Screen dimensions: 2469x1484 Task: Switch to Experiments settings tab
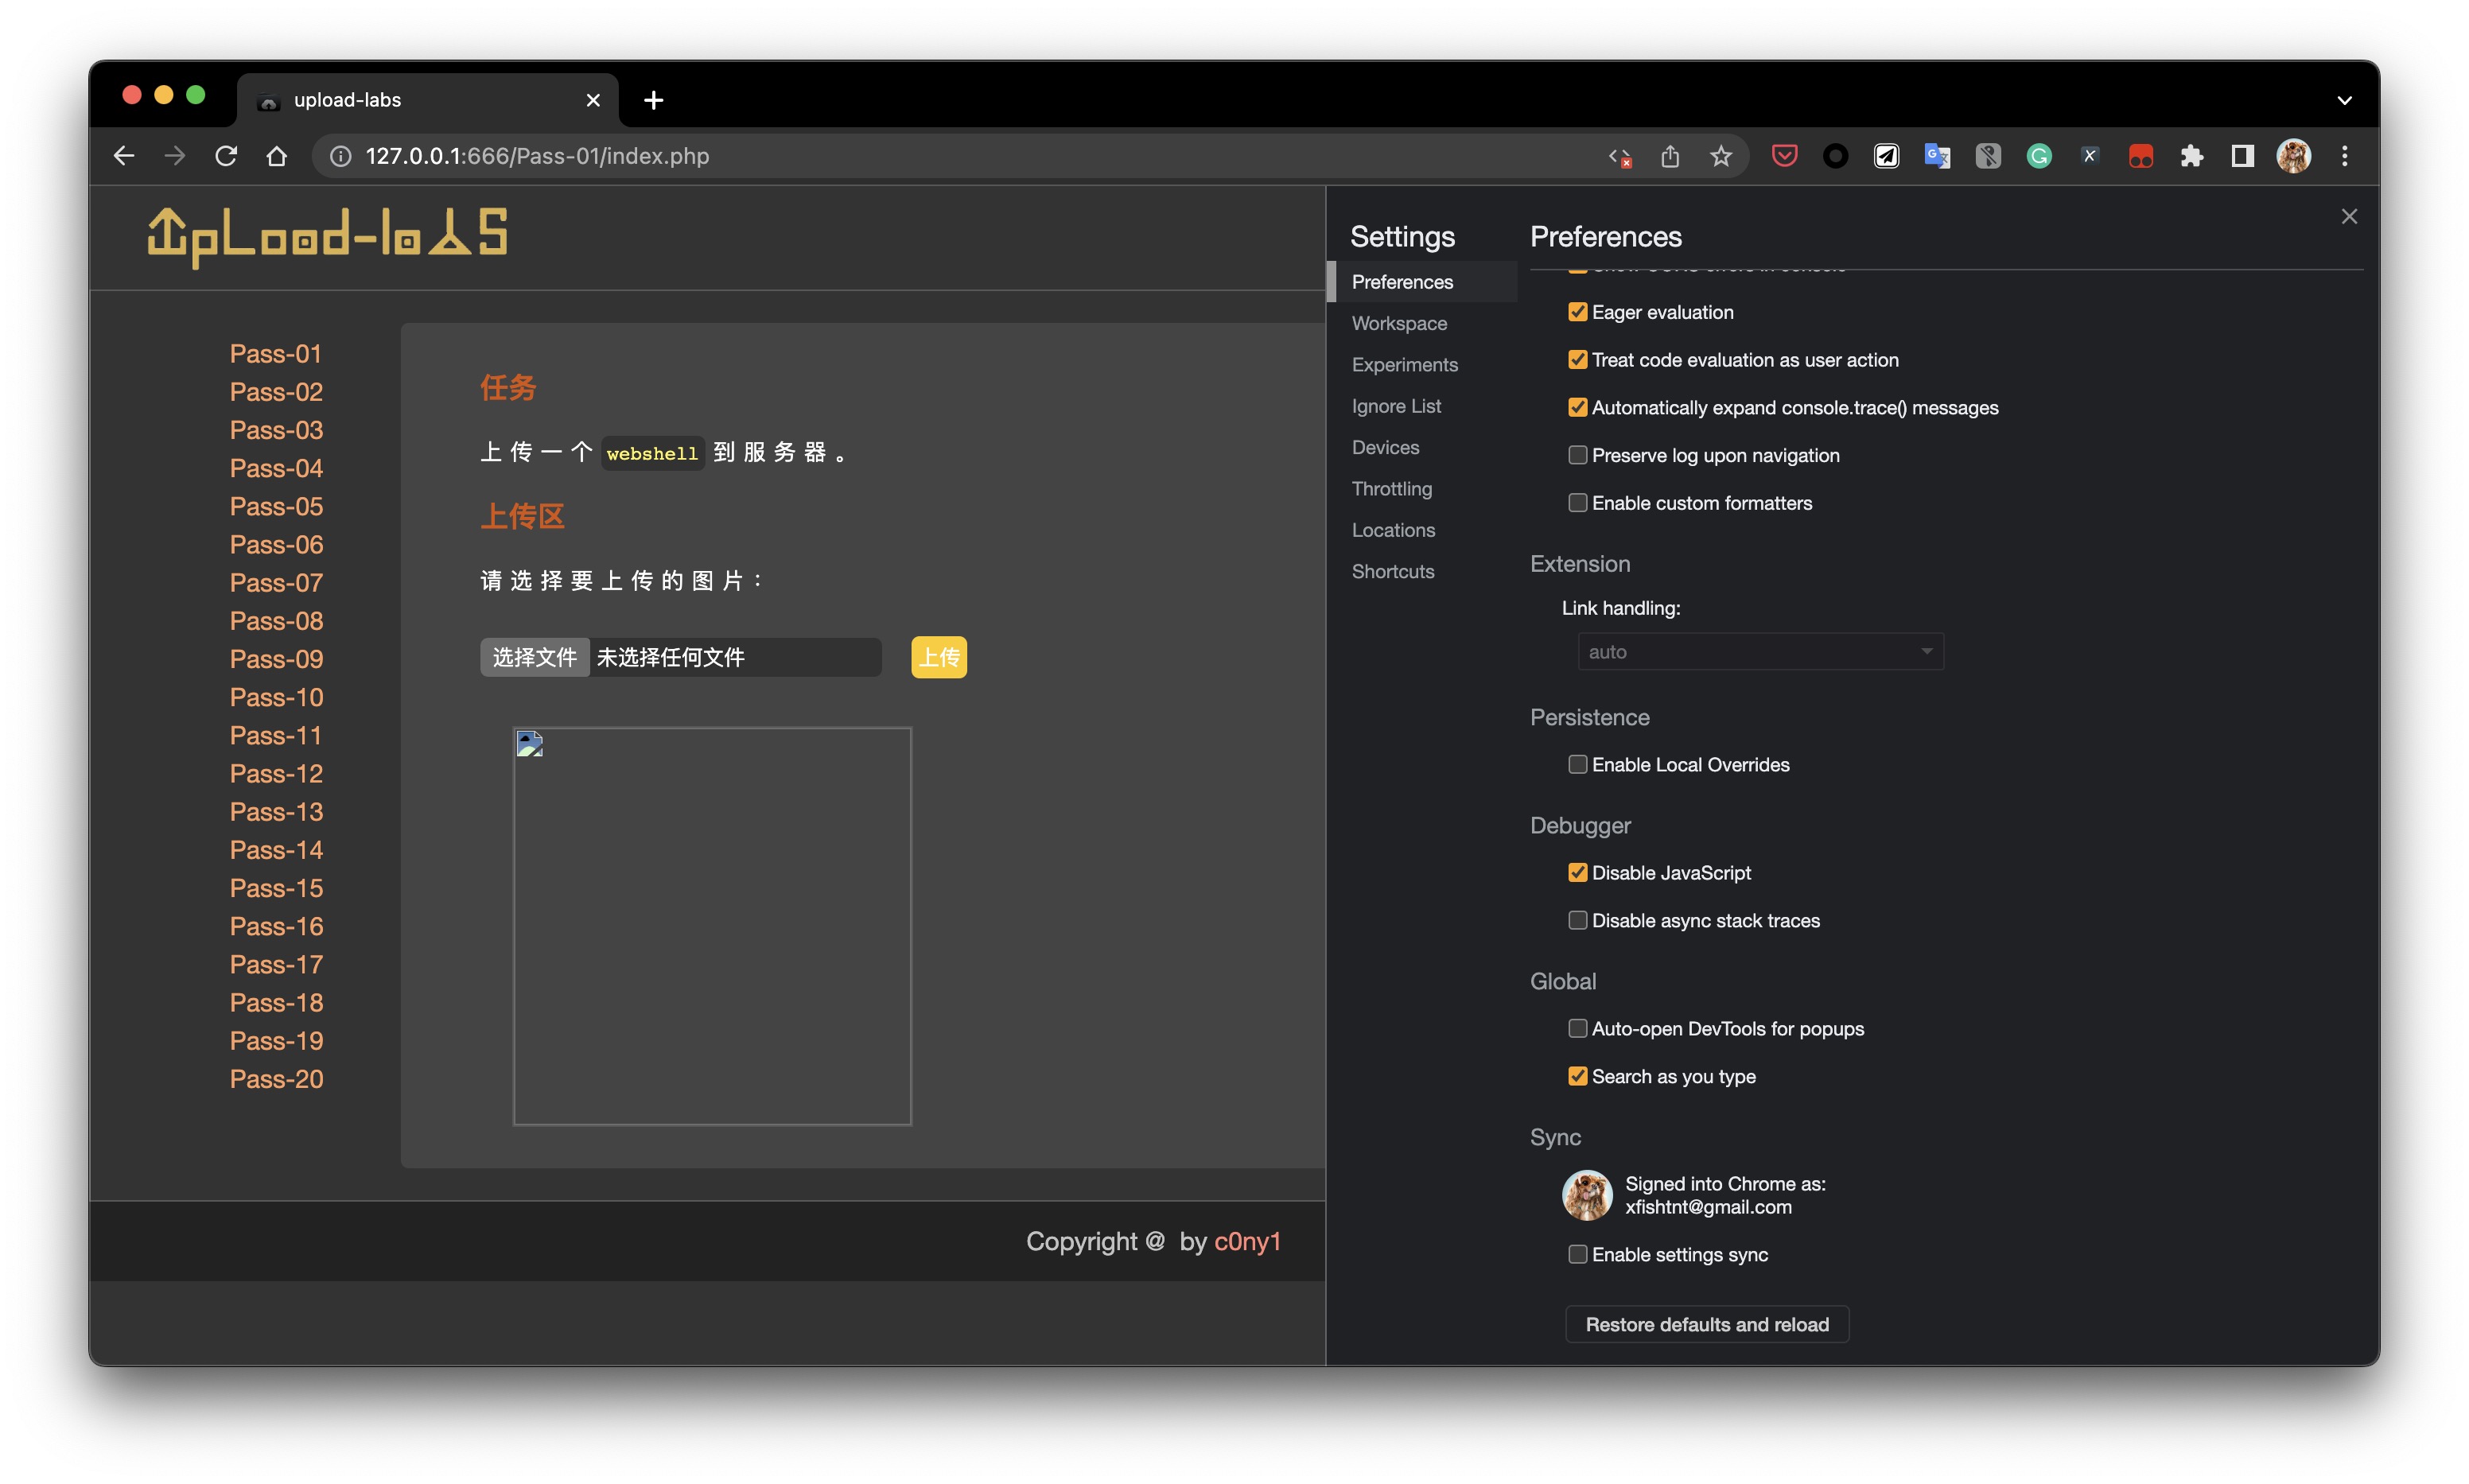(1404, 365)
